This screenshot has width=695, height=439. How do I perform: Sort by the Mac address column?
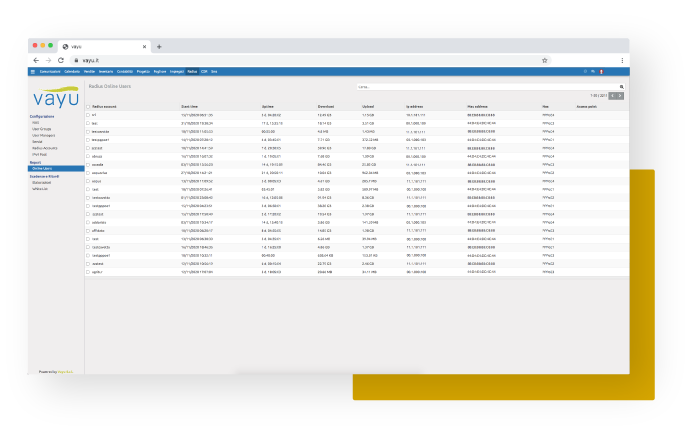pyautogui.click(x=477, y=107)
